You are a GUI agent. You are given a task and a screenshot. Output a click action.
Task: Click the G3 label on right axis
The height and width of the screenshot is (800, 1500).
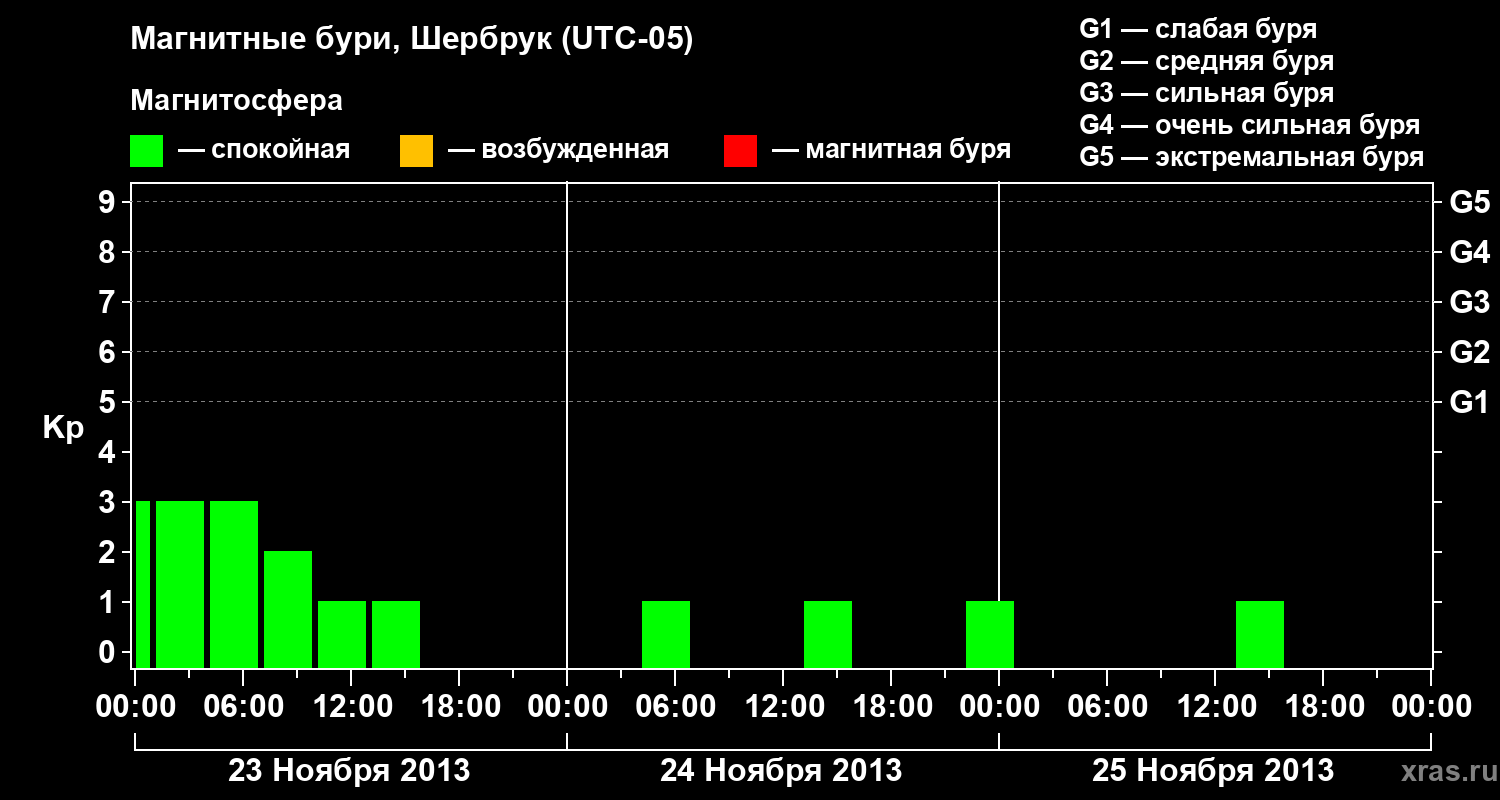click(1470, 303)
